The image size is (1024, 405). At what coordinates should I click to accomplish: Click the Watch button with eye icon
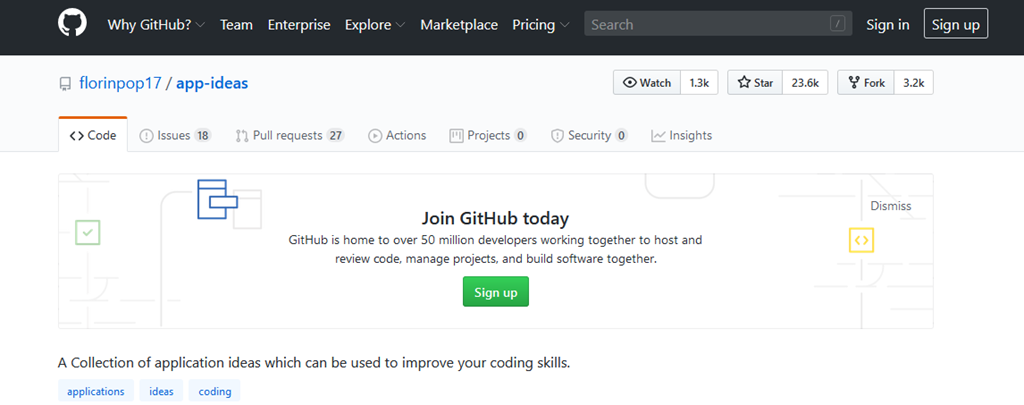tap(647, 83)
